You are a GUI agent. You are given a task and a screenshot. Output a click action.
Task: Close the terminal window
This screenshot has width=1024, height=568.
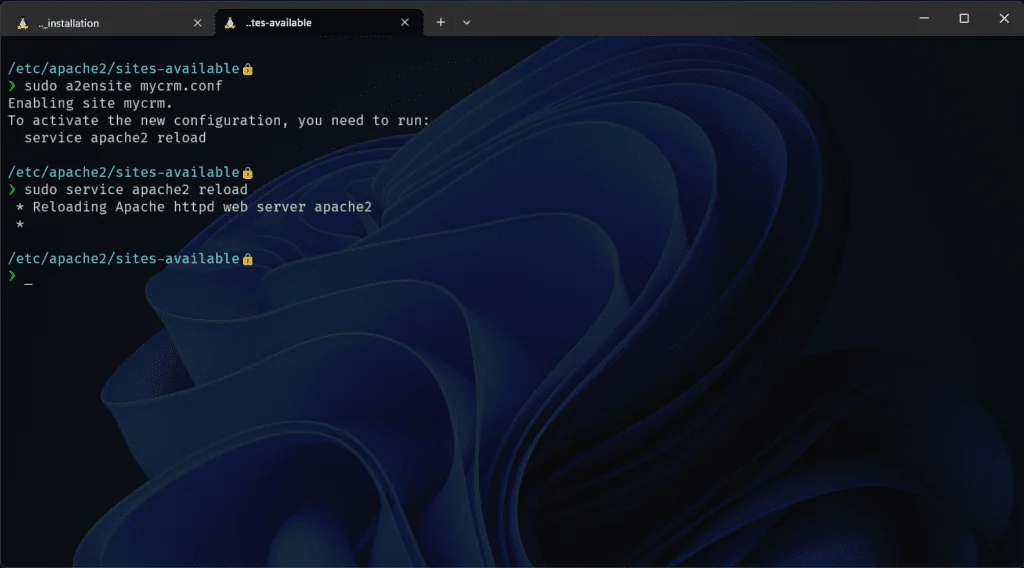(x=1004, y=18)
